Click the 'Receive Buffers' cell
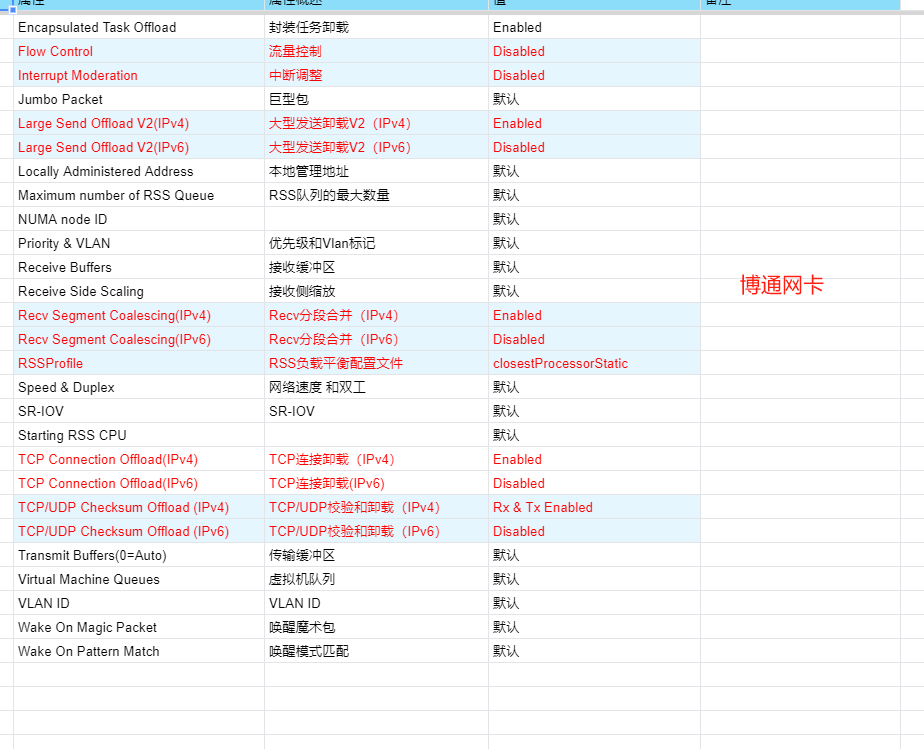 point(139,267)
